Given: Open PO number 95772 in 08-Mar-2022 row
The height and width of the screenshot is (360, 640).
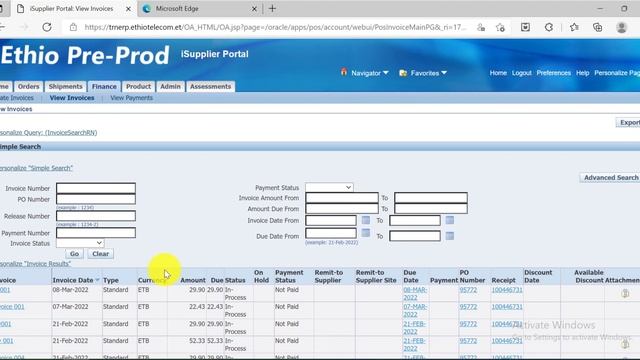Looking at the screenshot, I should pyautogui.click(x=468, y=290).
